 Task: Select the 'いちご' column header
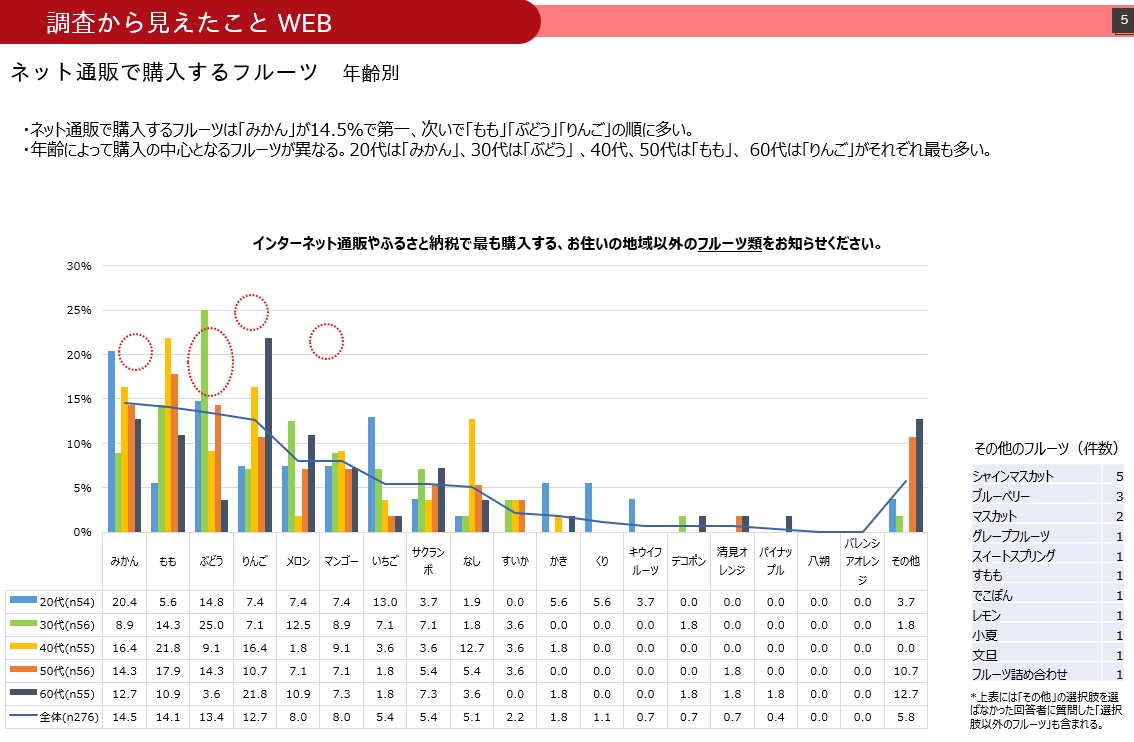pos(385,561)
